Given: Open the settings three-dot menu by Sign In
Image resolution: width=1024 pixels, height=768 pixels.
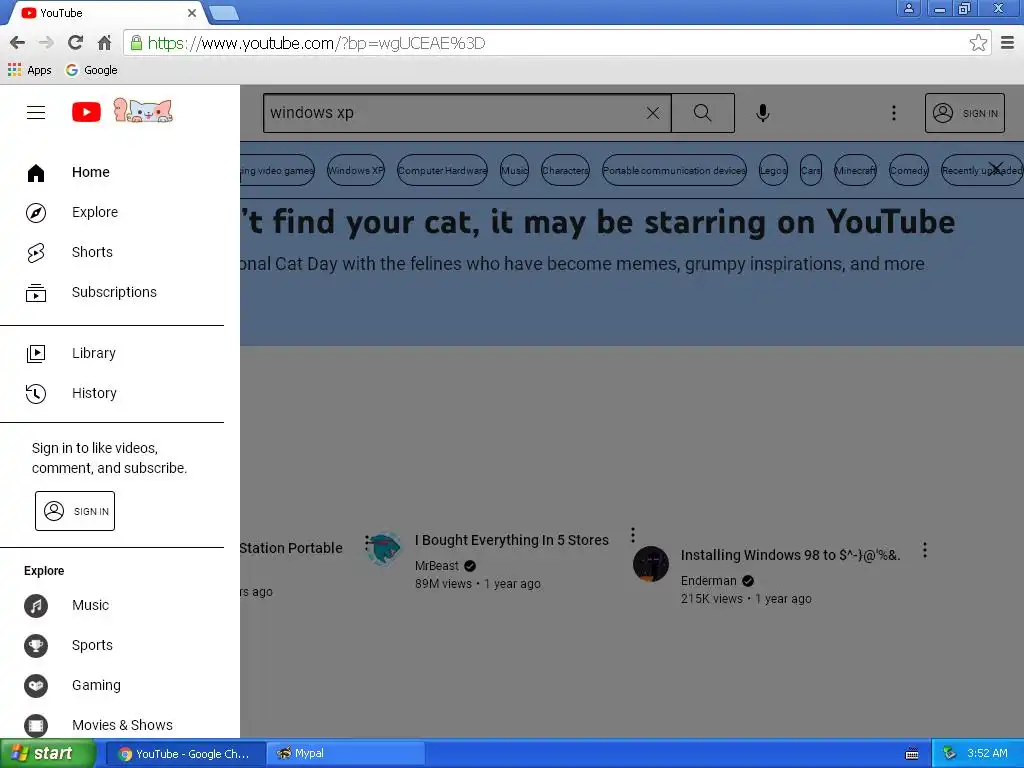Looking at the screenshot, I should 894,113.
